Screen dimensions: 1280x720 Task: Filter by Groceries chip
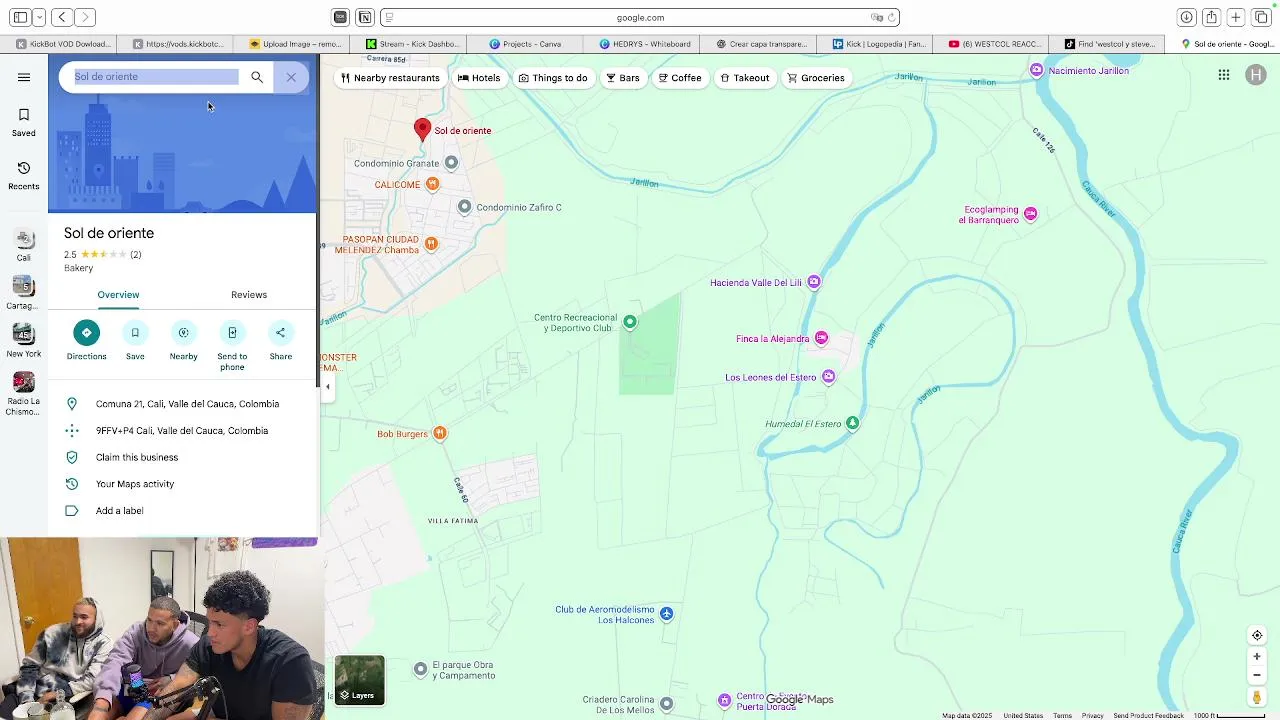(x=816, y=78)
